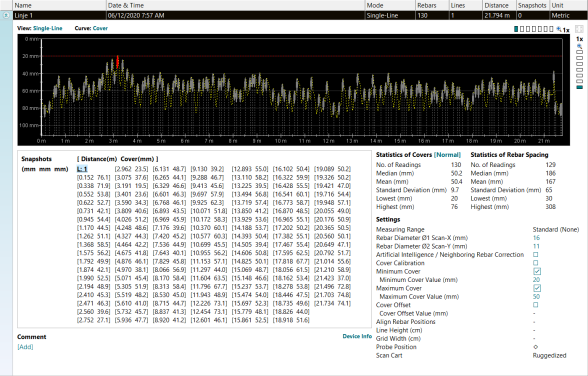588x376 pixels.
Task: Sort by the Name column header
Action: coord(60,5)
